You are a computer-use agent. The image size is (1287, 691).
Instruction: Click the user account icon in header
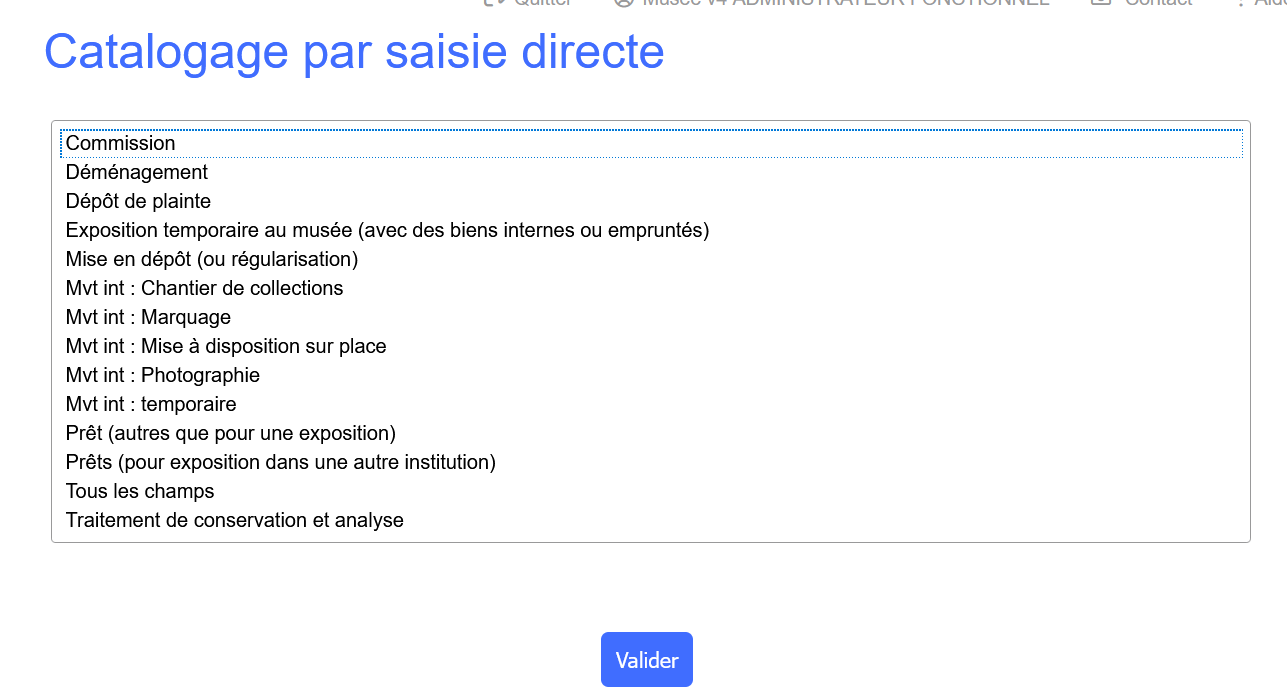pyautogui.click(x=624, y=3)
